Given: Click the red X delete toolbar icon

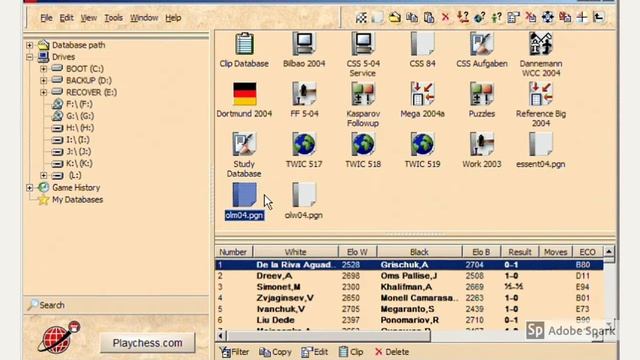Looking at the screenshot, I should 445,18.
